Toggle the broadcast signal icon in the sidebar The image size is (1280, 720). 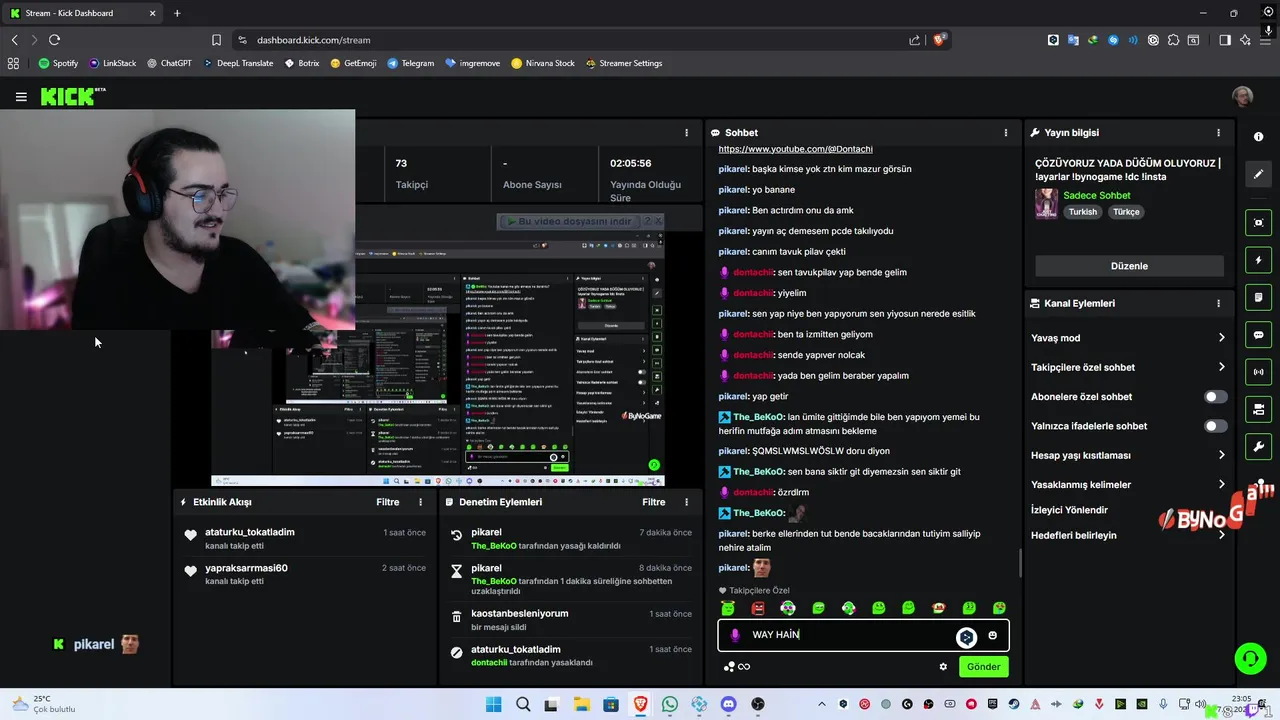pos(1258,372)
